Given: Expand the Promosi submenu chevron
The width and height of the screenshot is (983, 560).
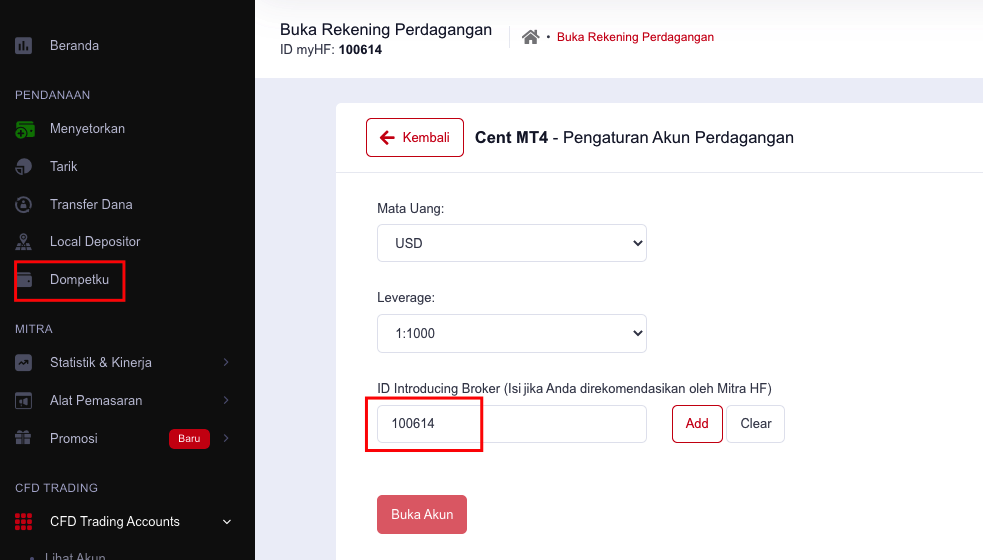Looking at the screenshot, I should [226, 439].
